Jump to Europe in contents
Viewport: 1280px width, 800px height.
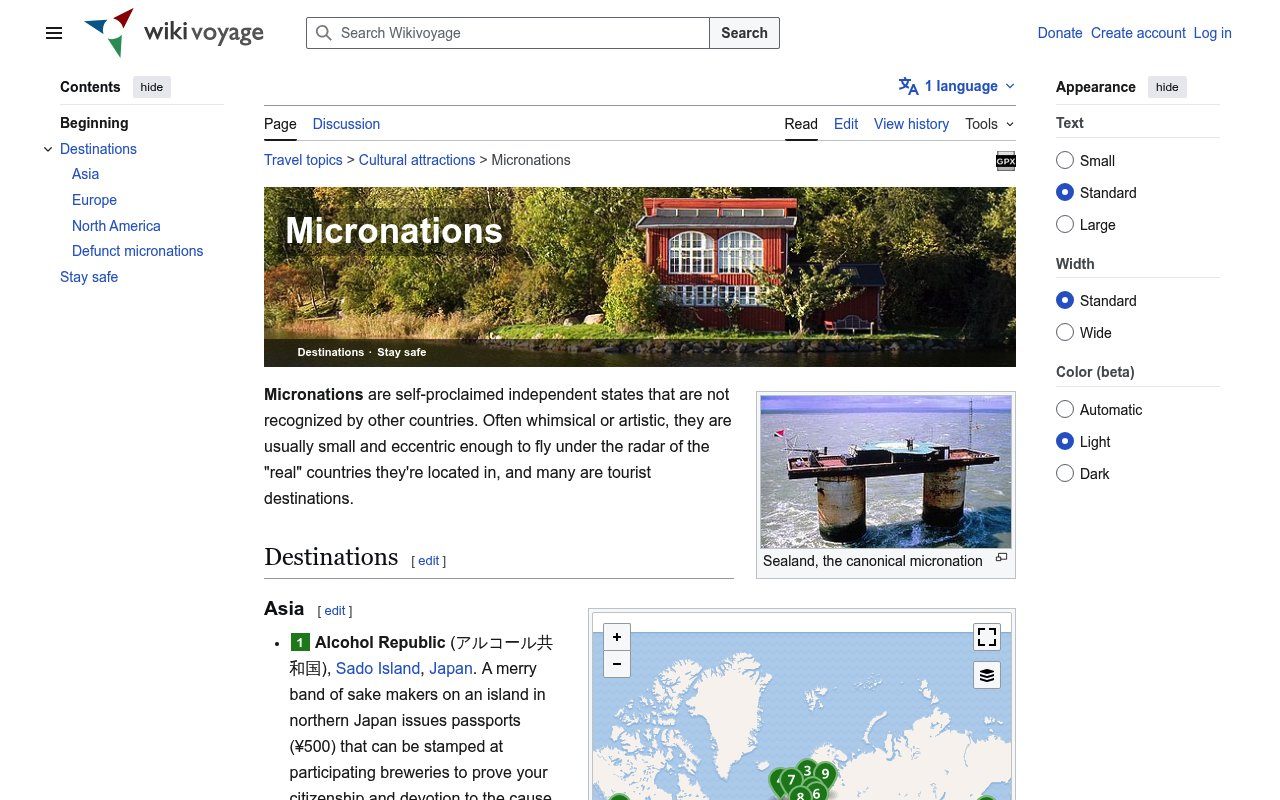94,200
